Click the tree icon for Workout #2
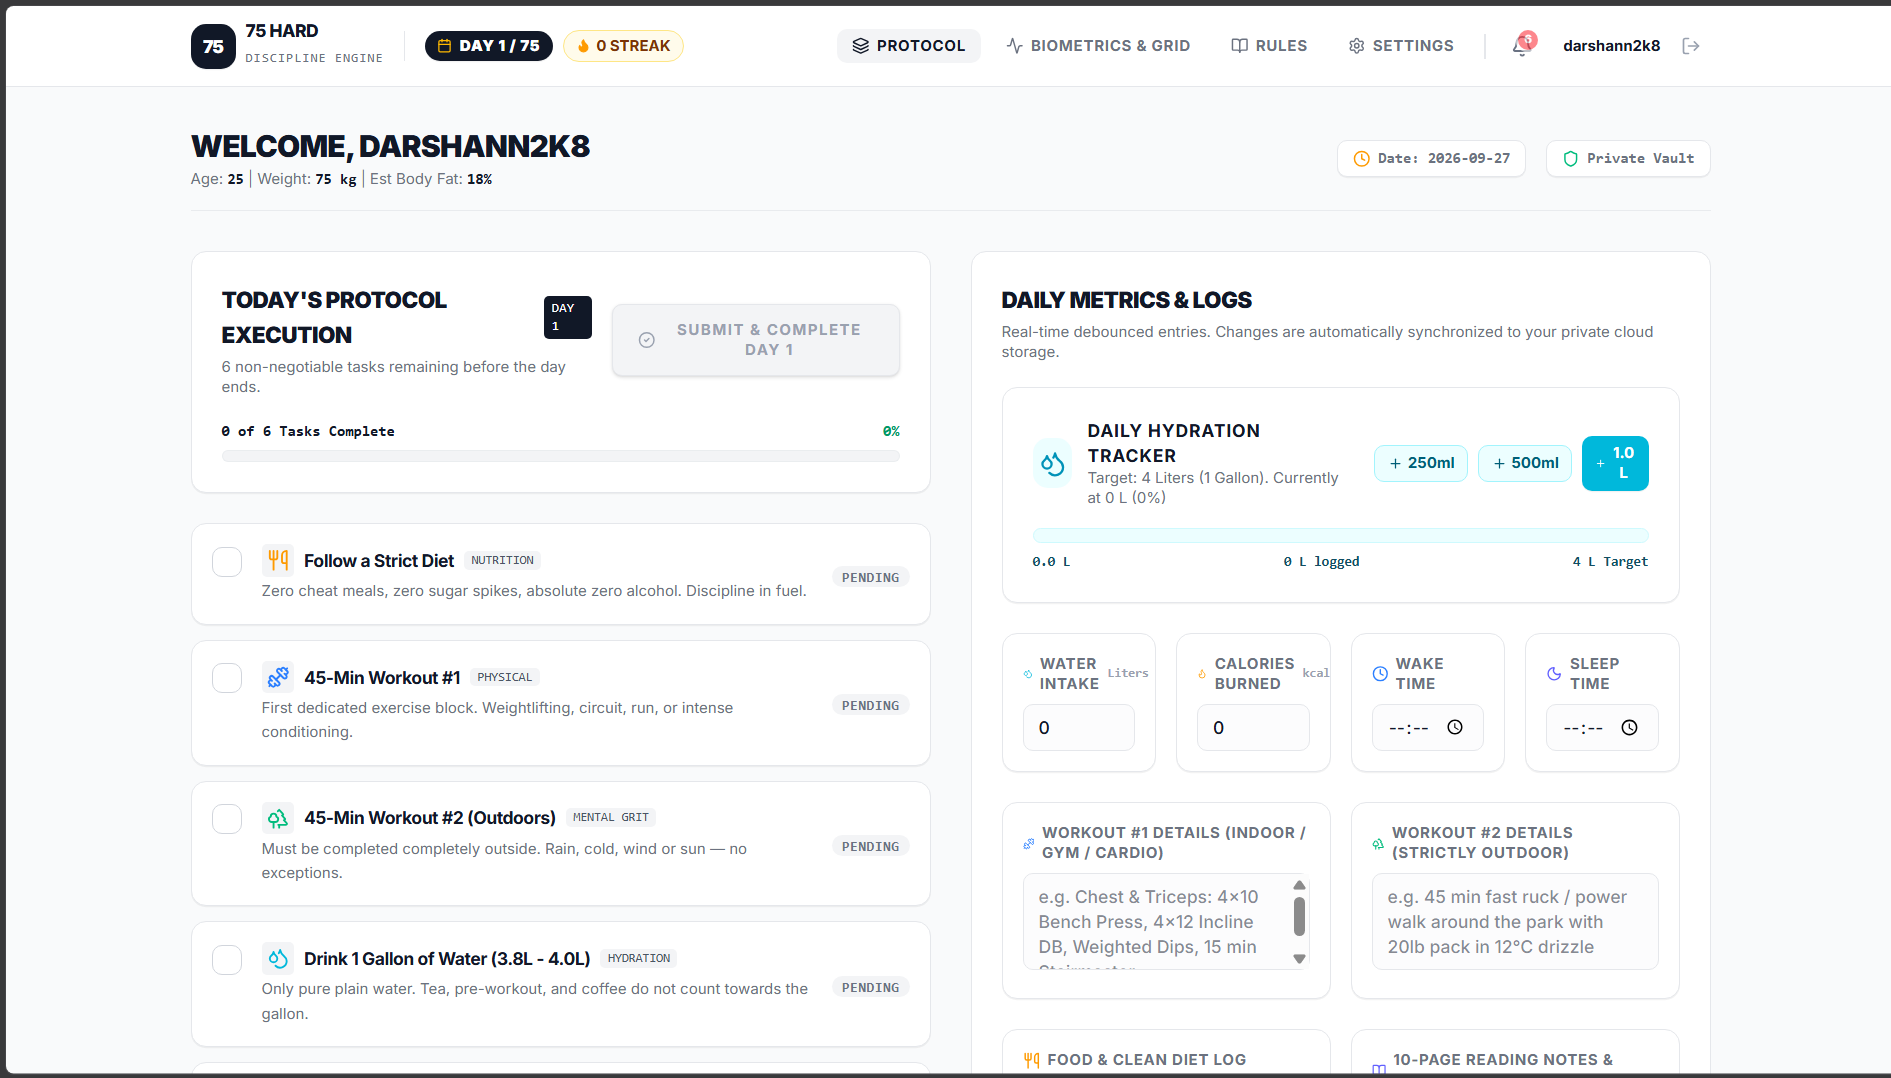 point(278,817)
